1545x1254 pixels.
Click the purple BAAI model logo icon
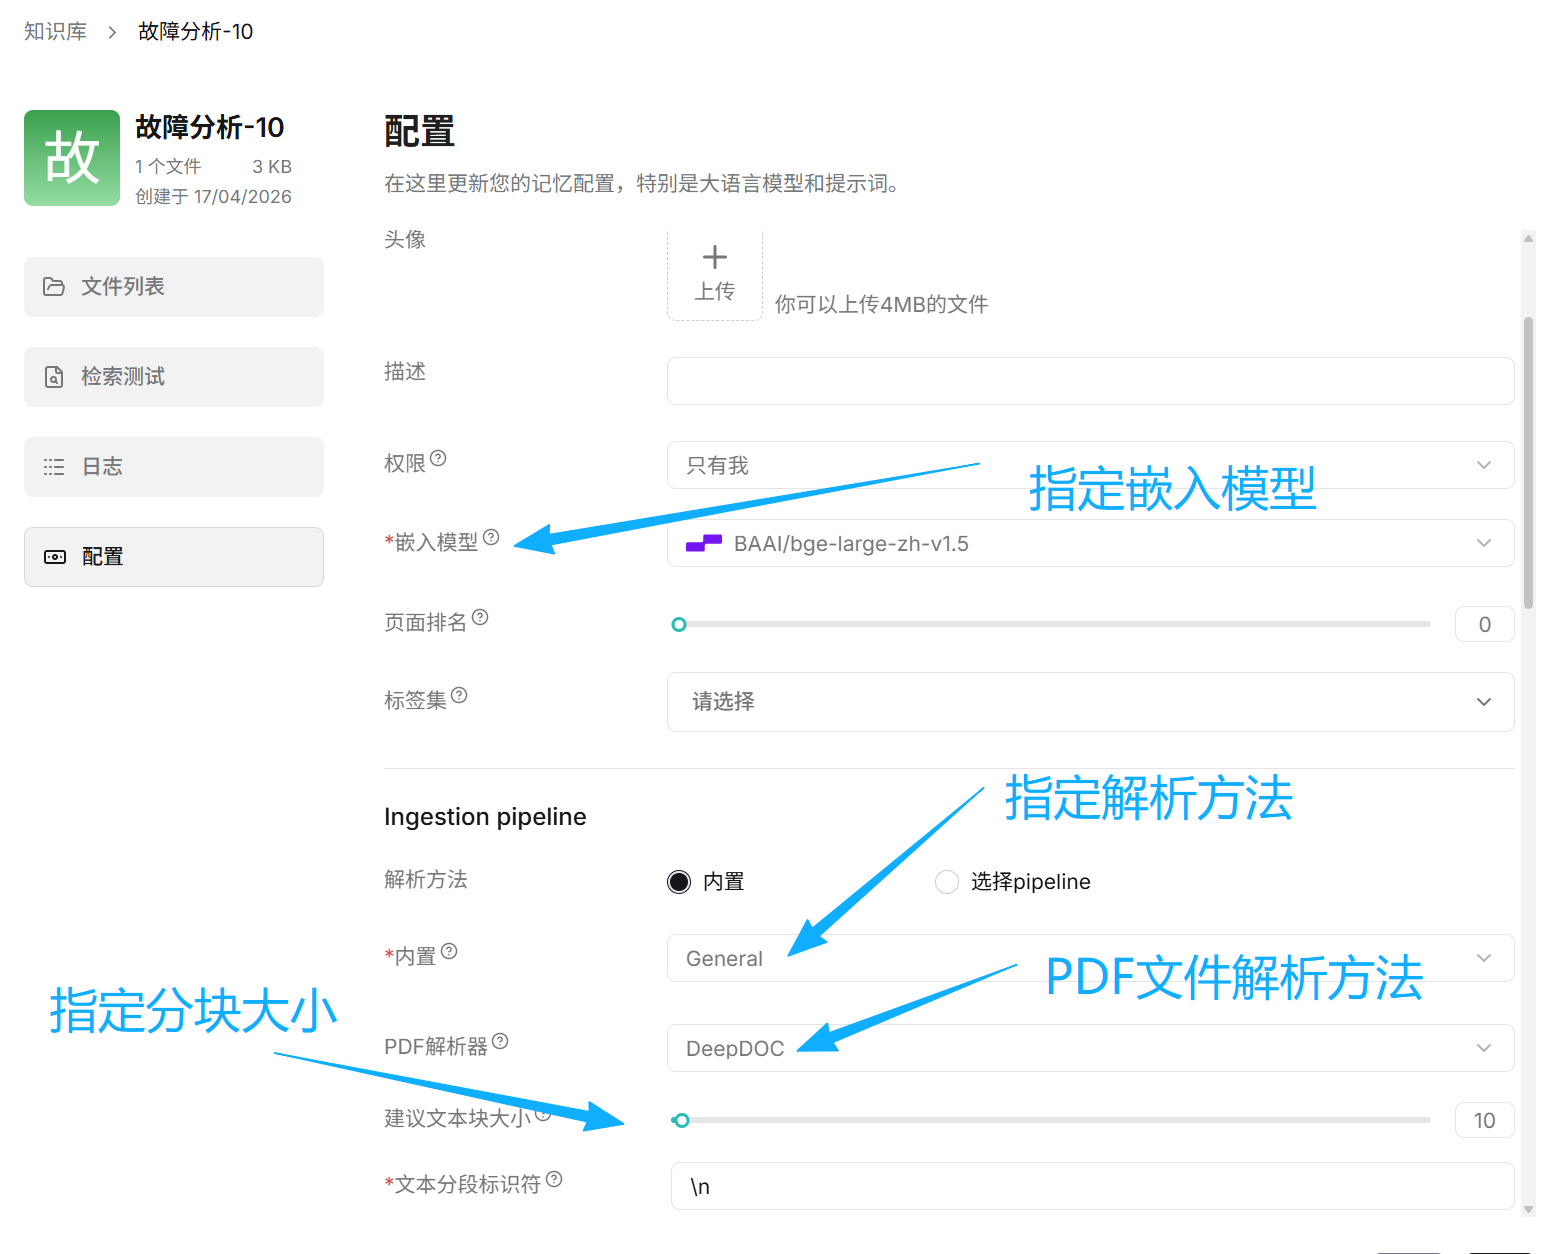[x=704, y=543]
